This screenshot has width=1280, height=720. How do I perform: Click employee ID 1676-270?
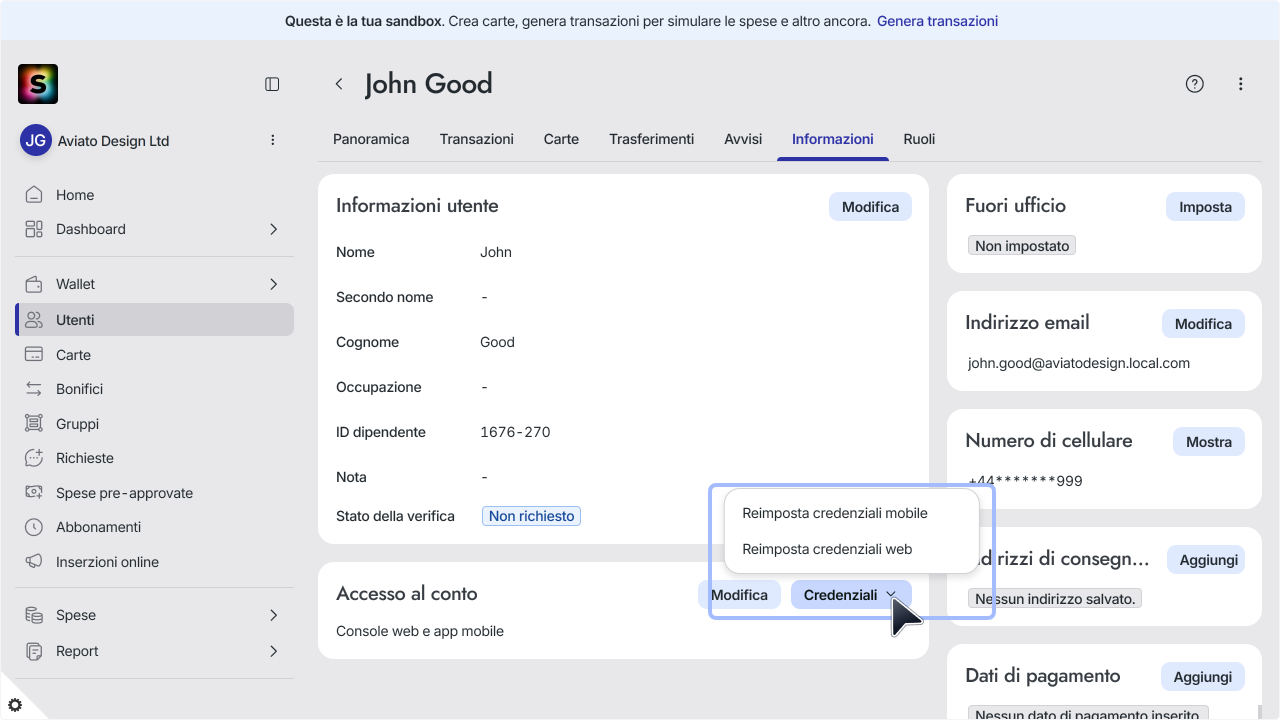[x=515, y=432]
